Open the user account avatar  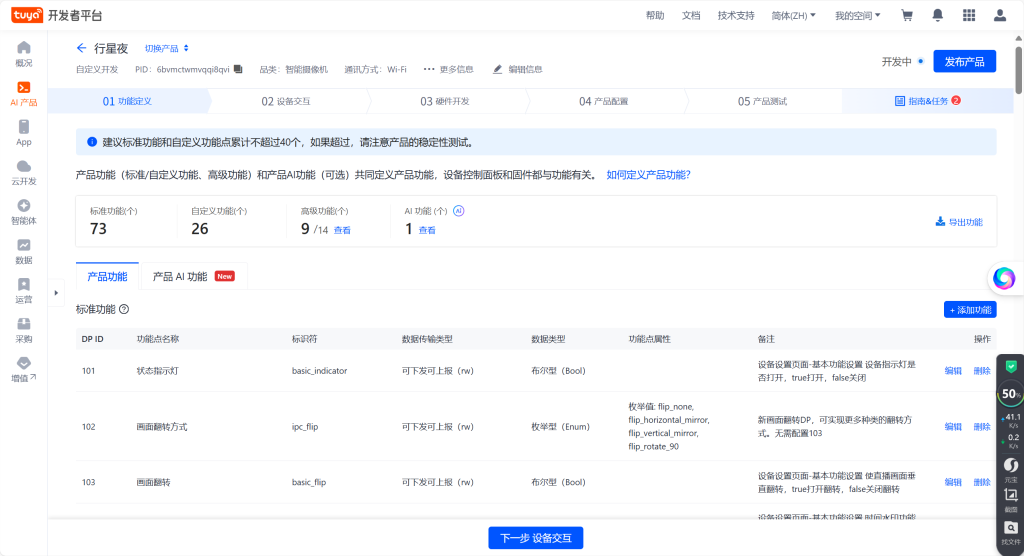tap(999, 15)
